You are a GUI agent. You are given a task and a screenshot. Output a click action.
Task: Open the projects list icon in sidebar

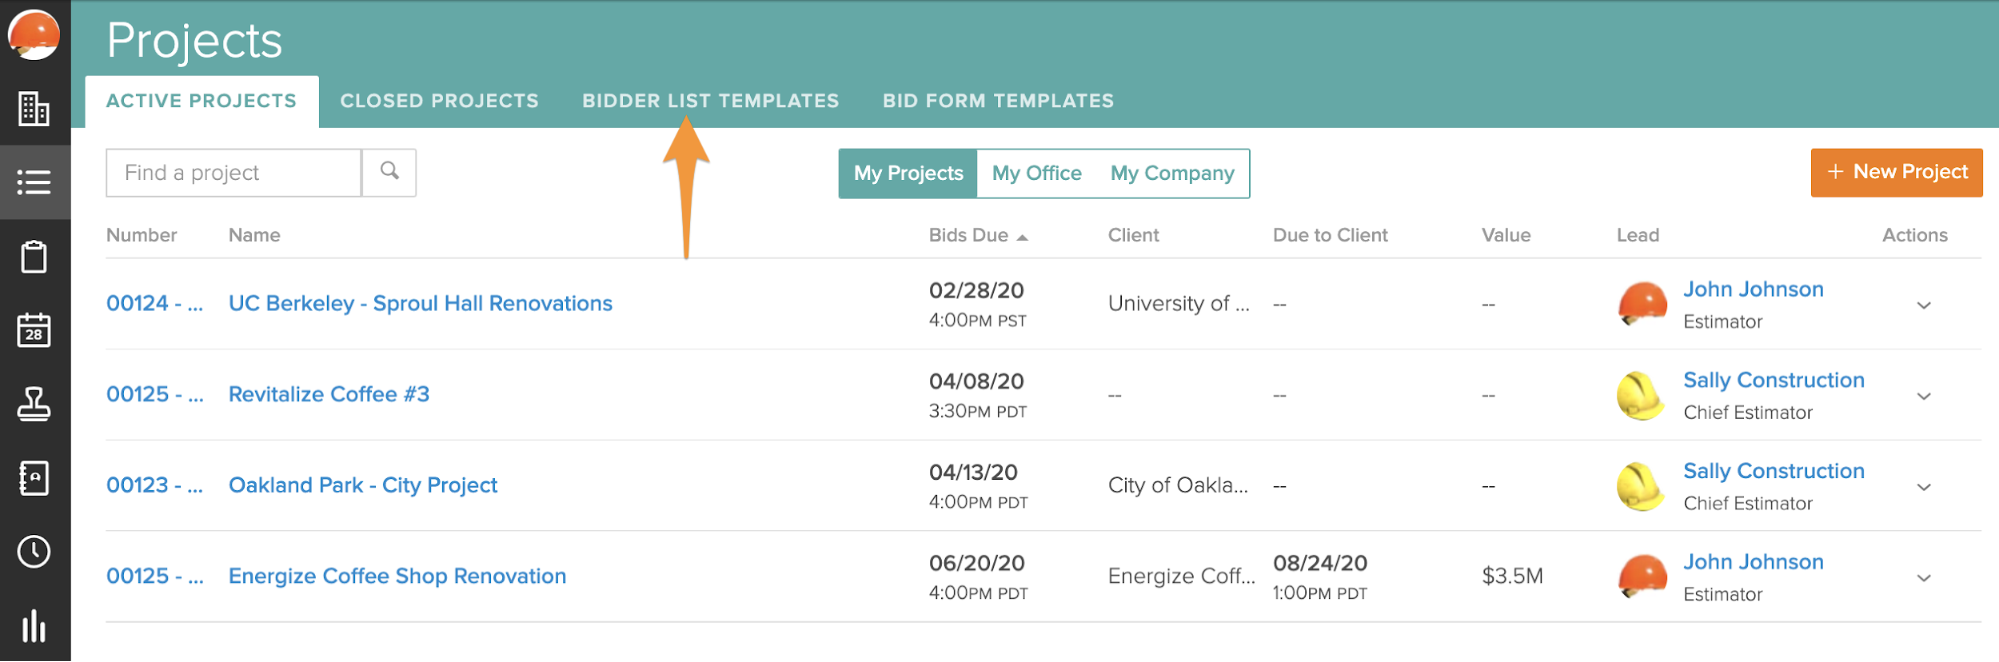tap(34, 182)
